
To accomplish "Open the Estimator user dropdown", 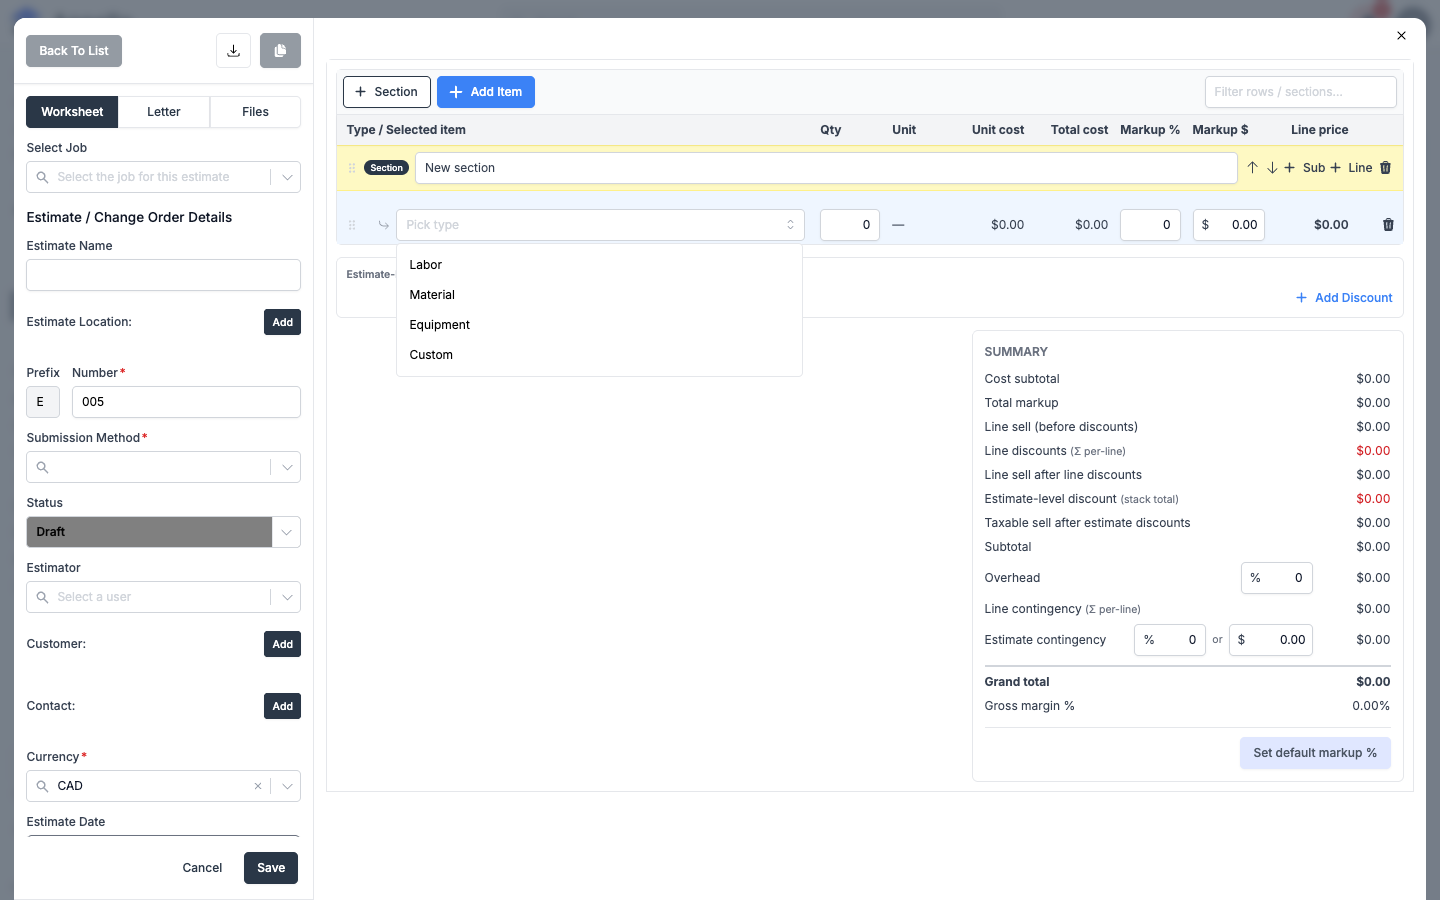I will [x=164, y=597].
